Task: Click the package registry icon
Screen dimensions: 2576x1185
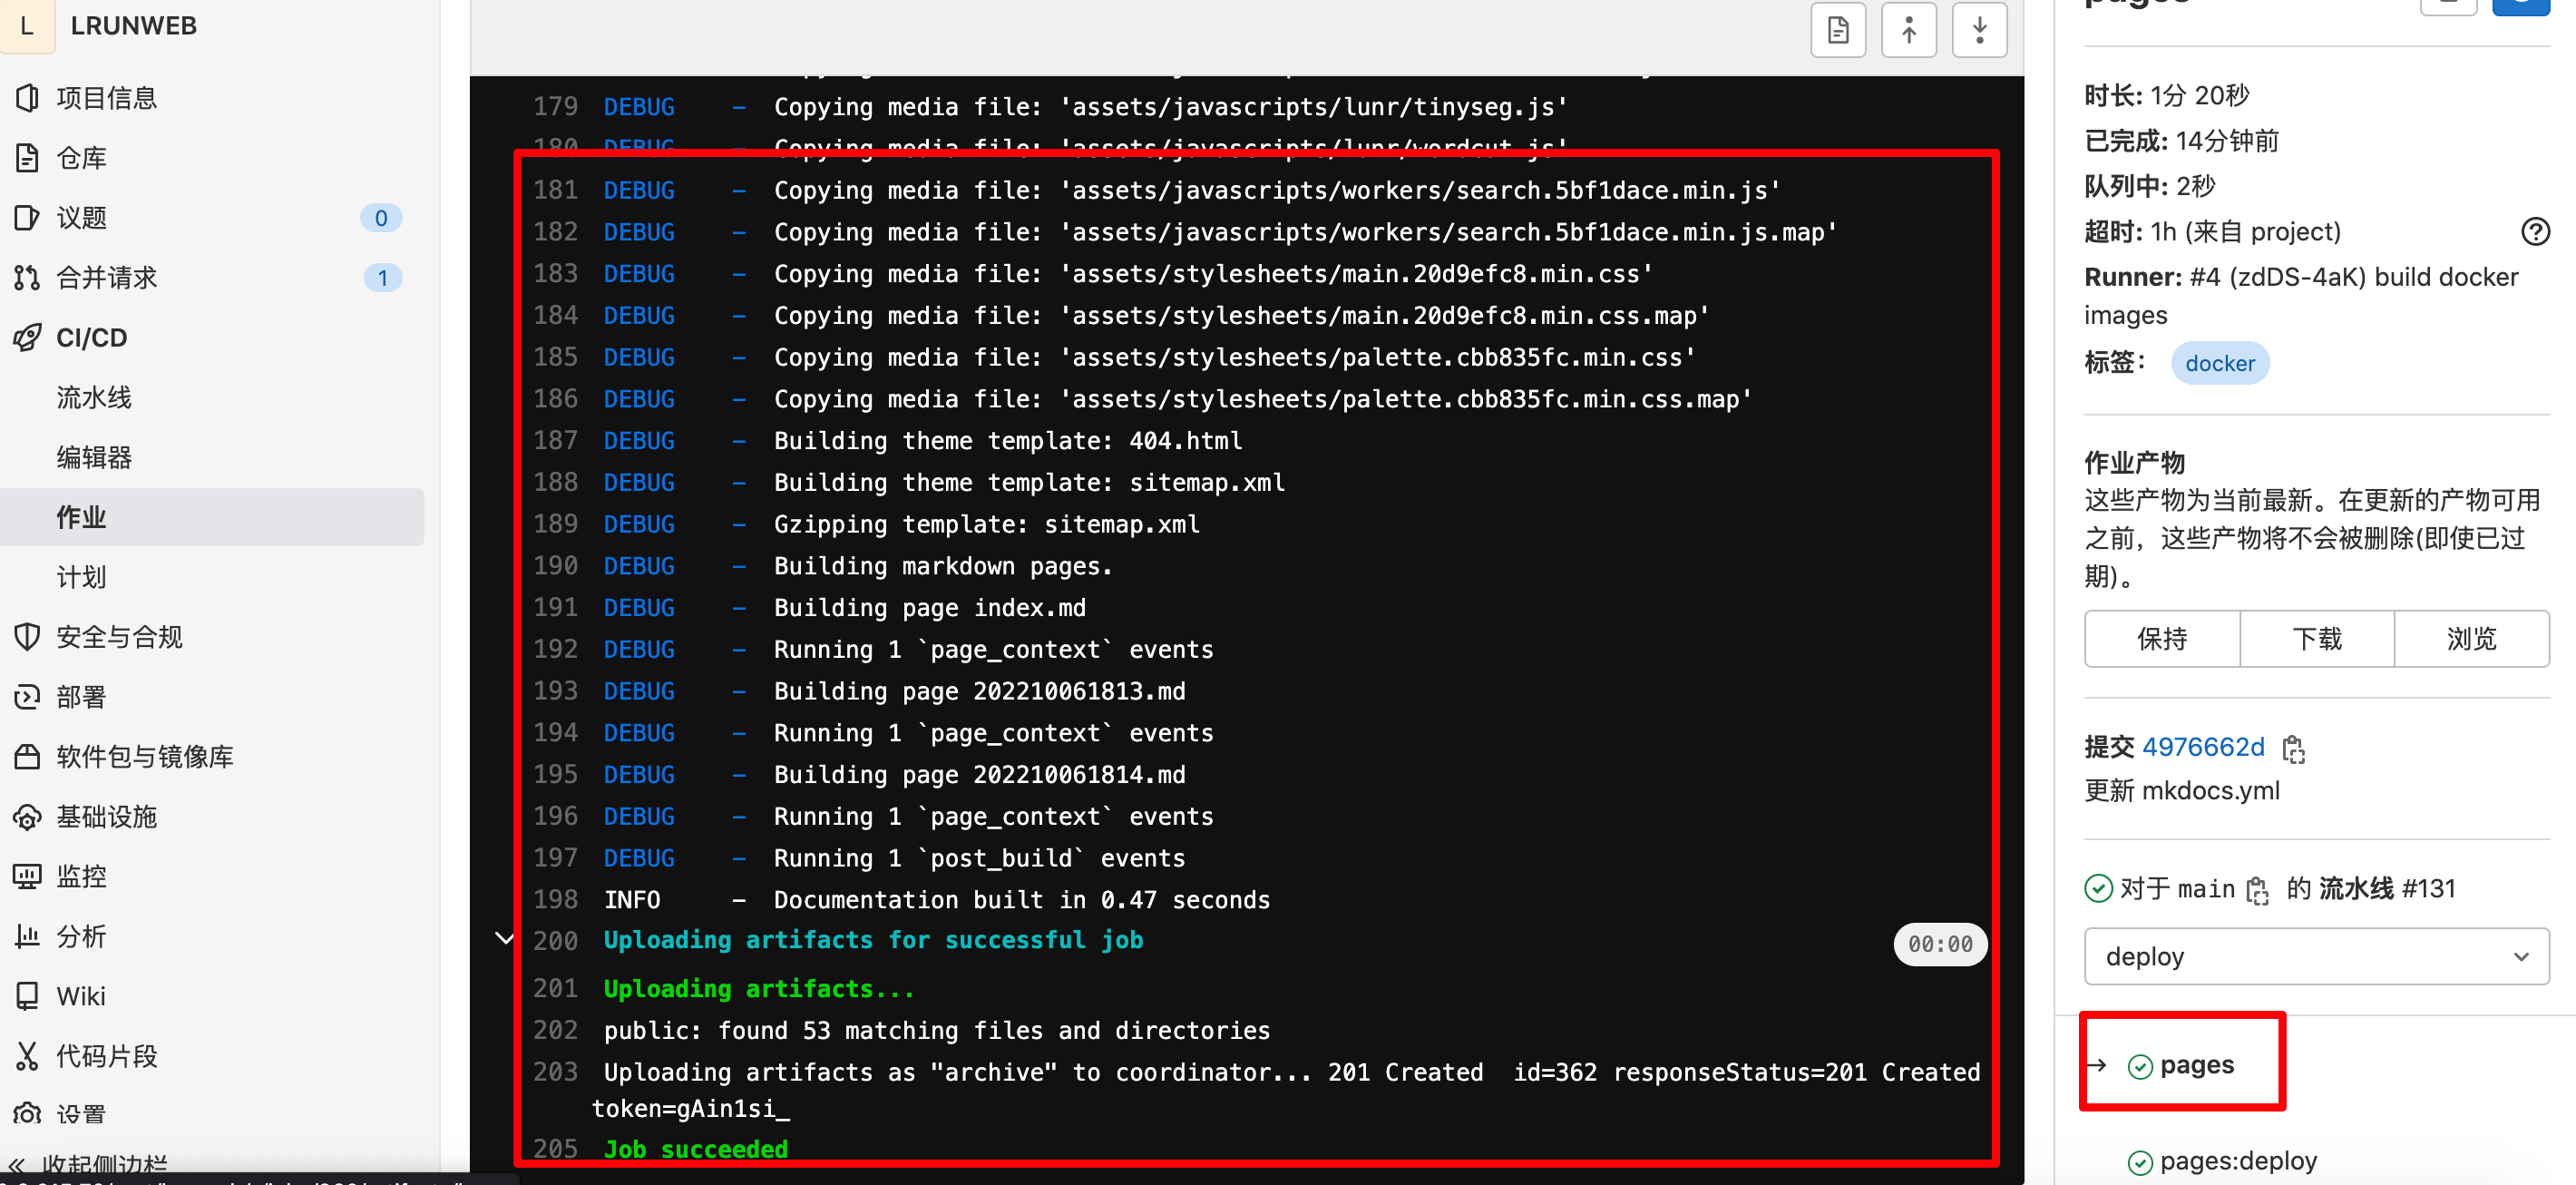Action: 27,757
